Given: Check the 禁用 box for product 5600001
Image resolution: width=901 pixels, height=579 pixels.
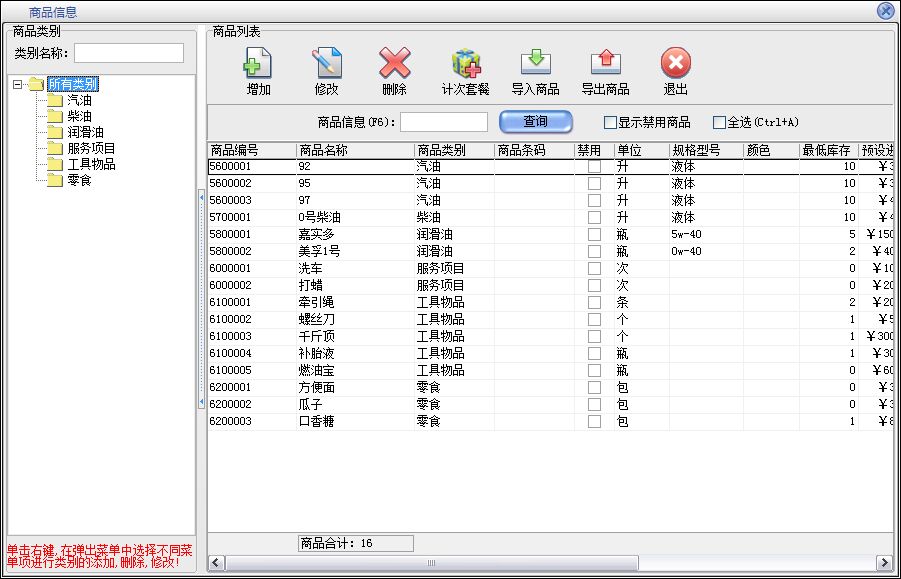Looking at the screenshot, I should click(x=594, y=167).
